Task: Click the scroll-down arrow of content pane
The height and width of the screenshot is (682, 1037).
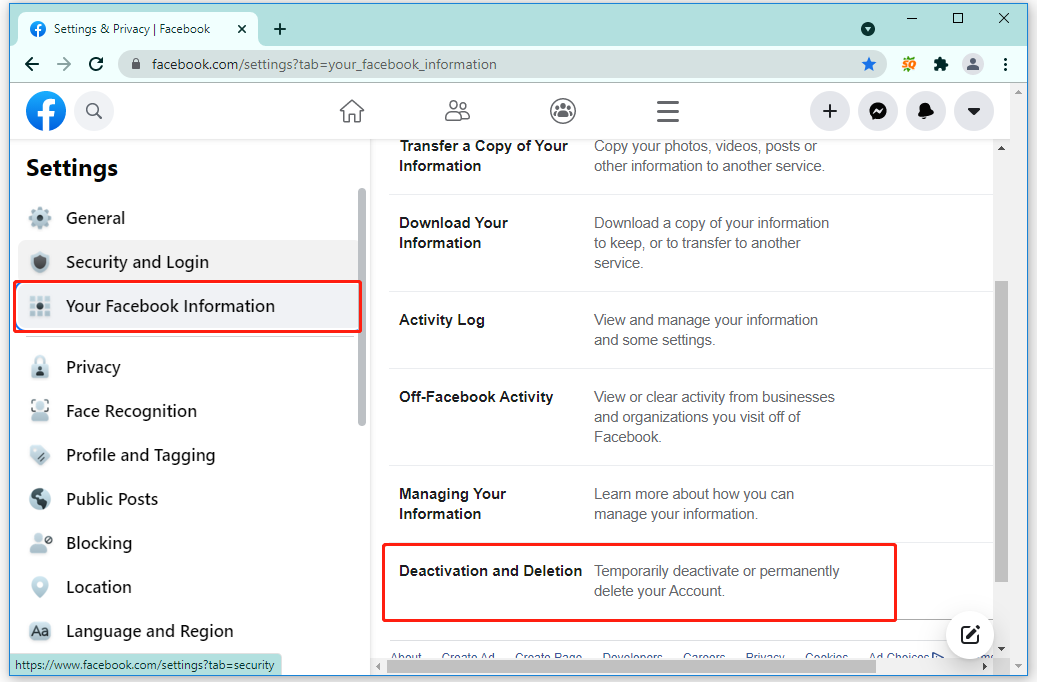Action: coord(1001,649)
